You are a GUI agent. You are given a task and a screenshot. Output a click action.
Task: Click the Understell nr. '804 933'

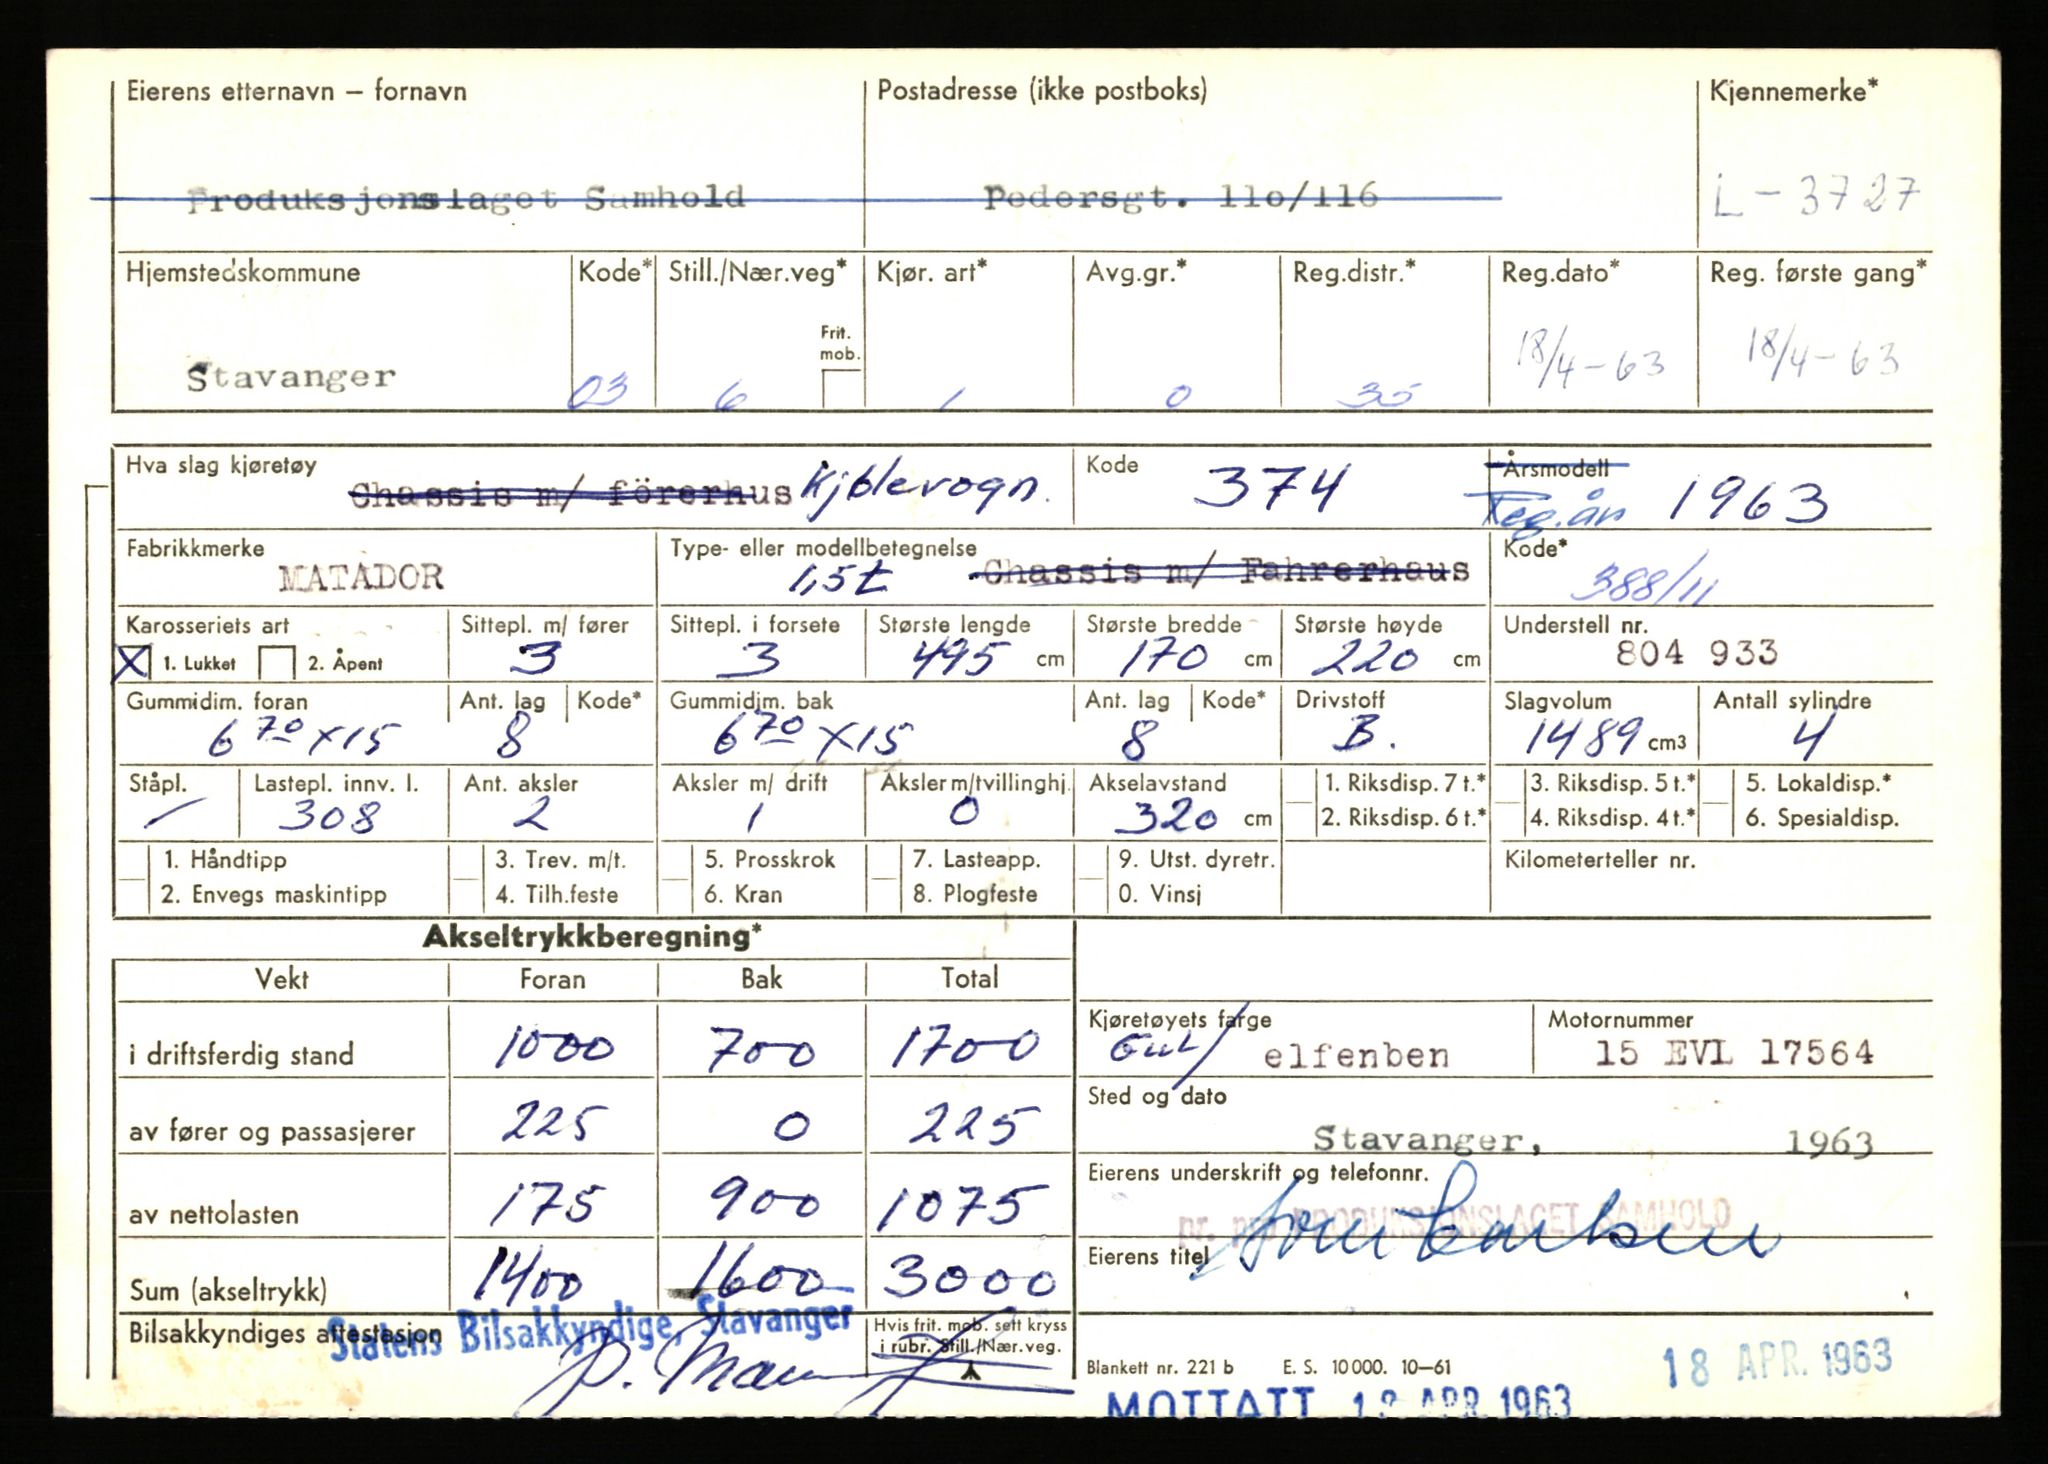[1696, 653]
